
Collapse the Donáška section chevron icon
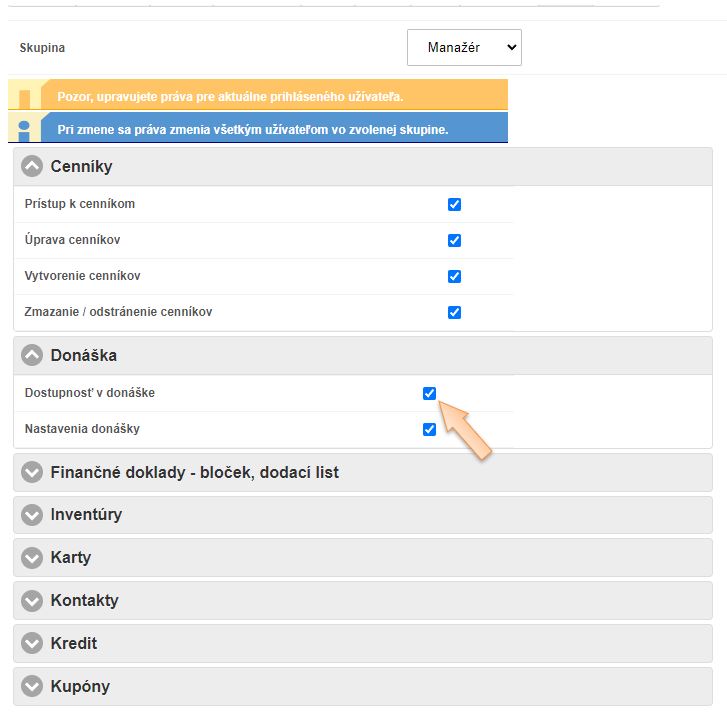32,355
